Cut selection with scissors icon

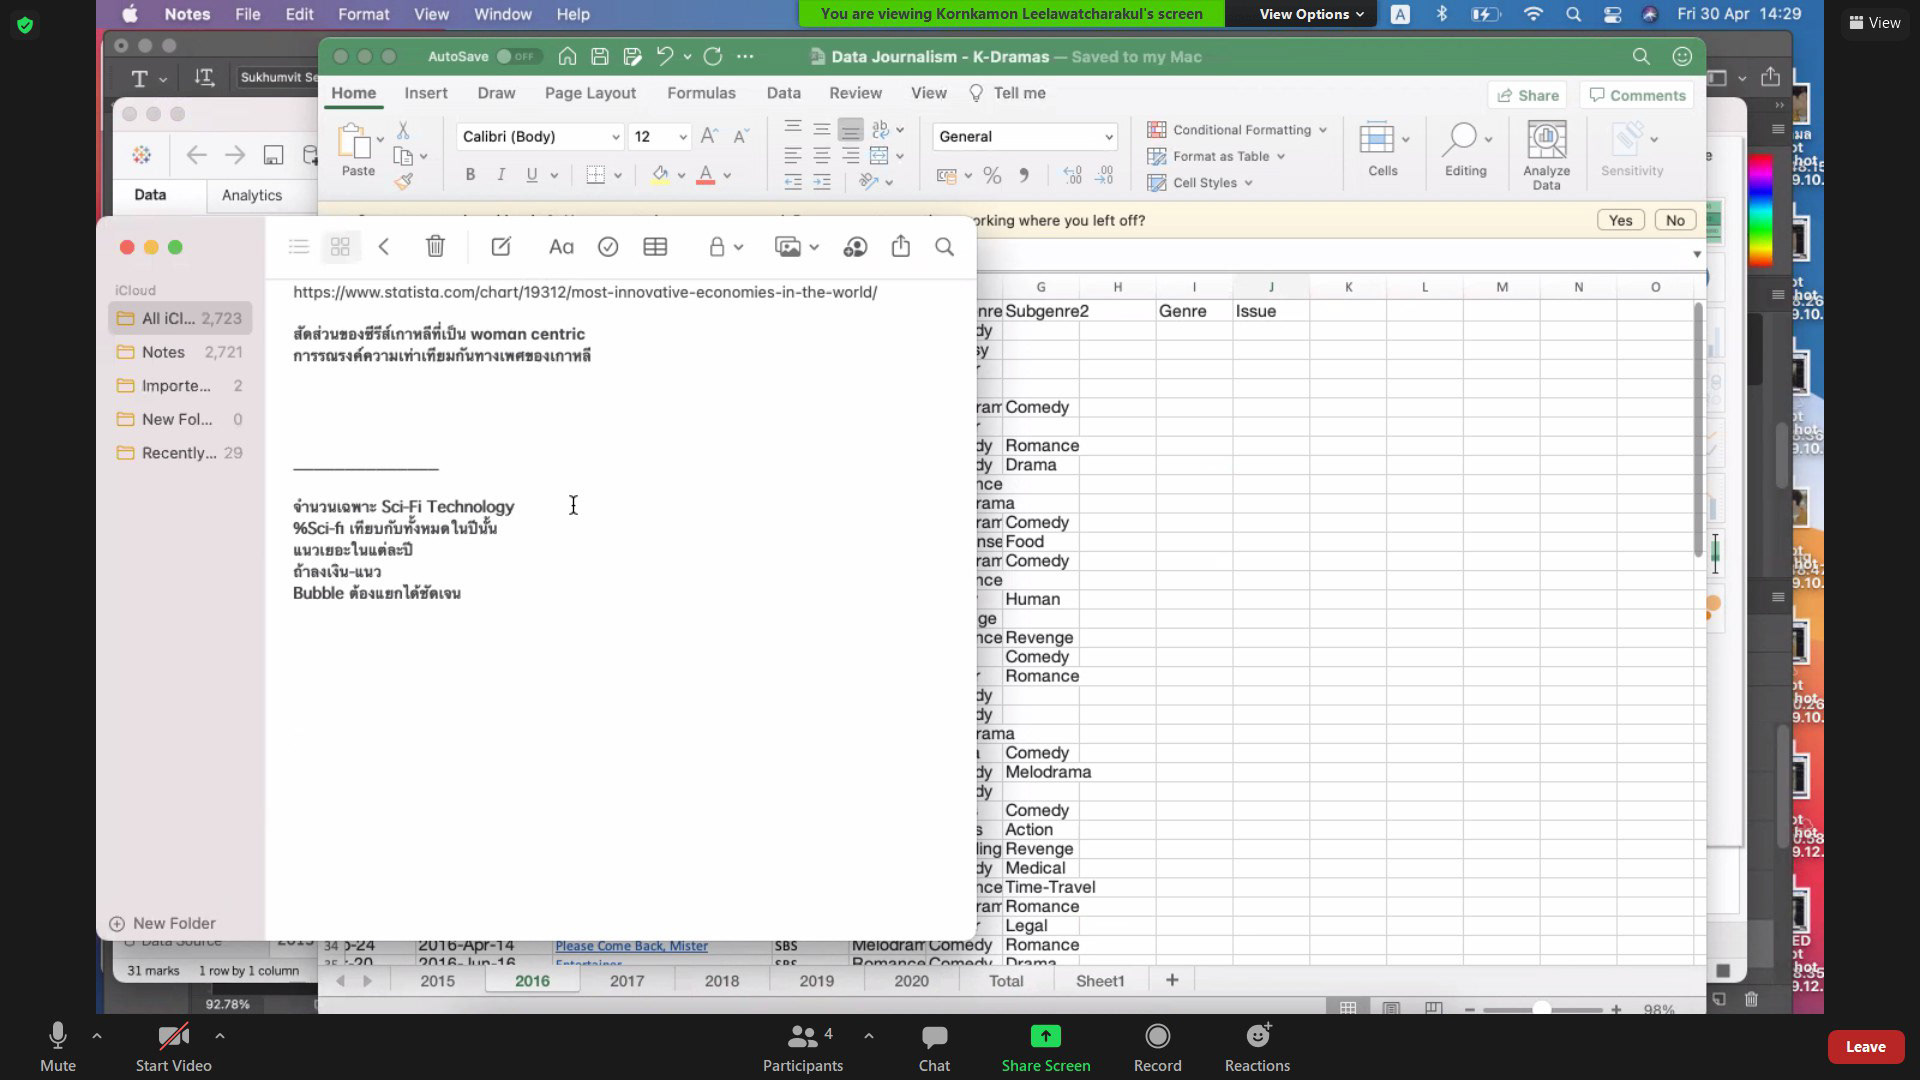pyautogui.click(x=403, y=130)
